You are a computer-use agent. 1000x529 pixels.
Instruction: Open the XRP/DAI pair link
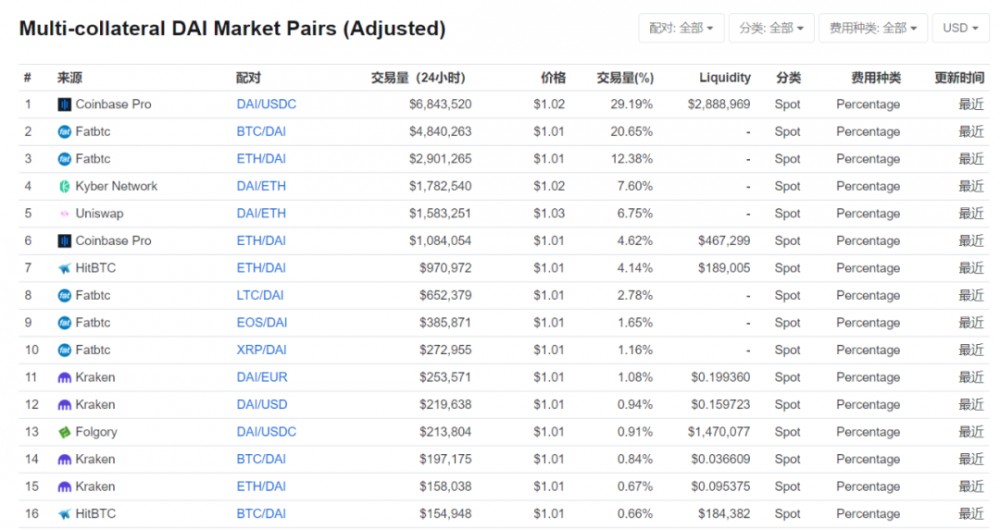261,350
